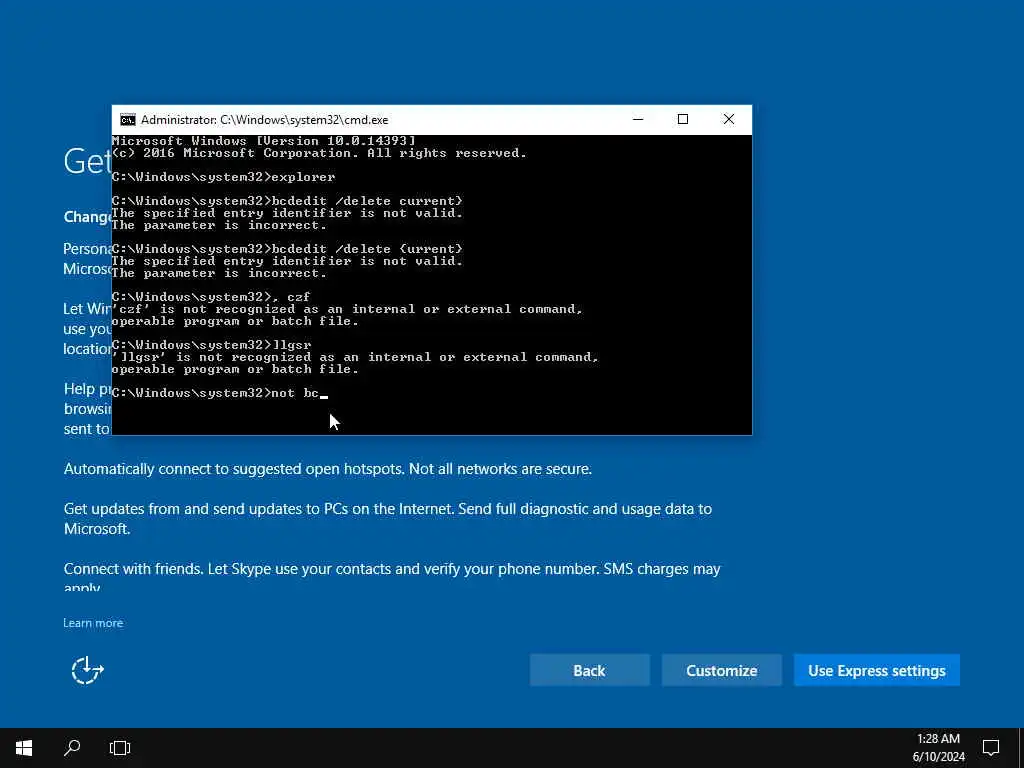Choose Use Express settings
The width and height of the screenshot is (1024, 768).
[x=876, y=671]
